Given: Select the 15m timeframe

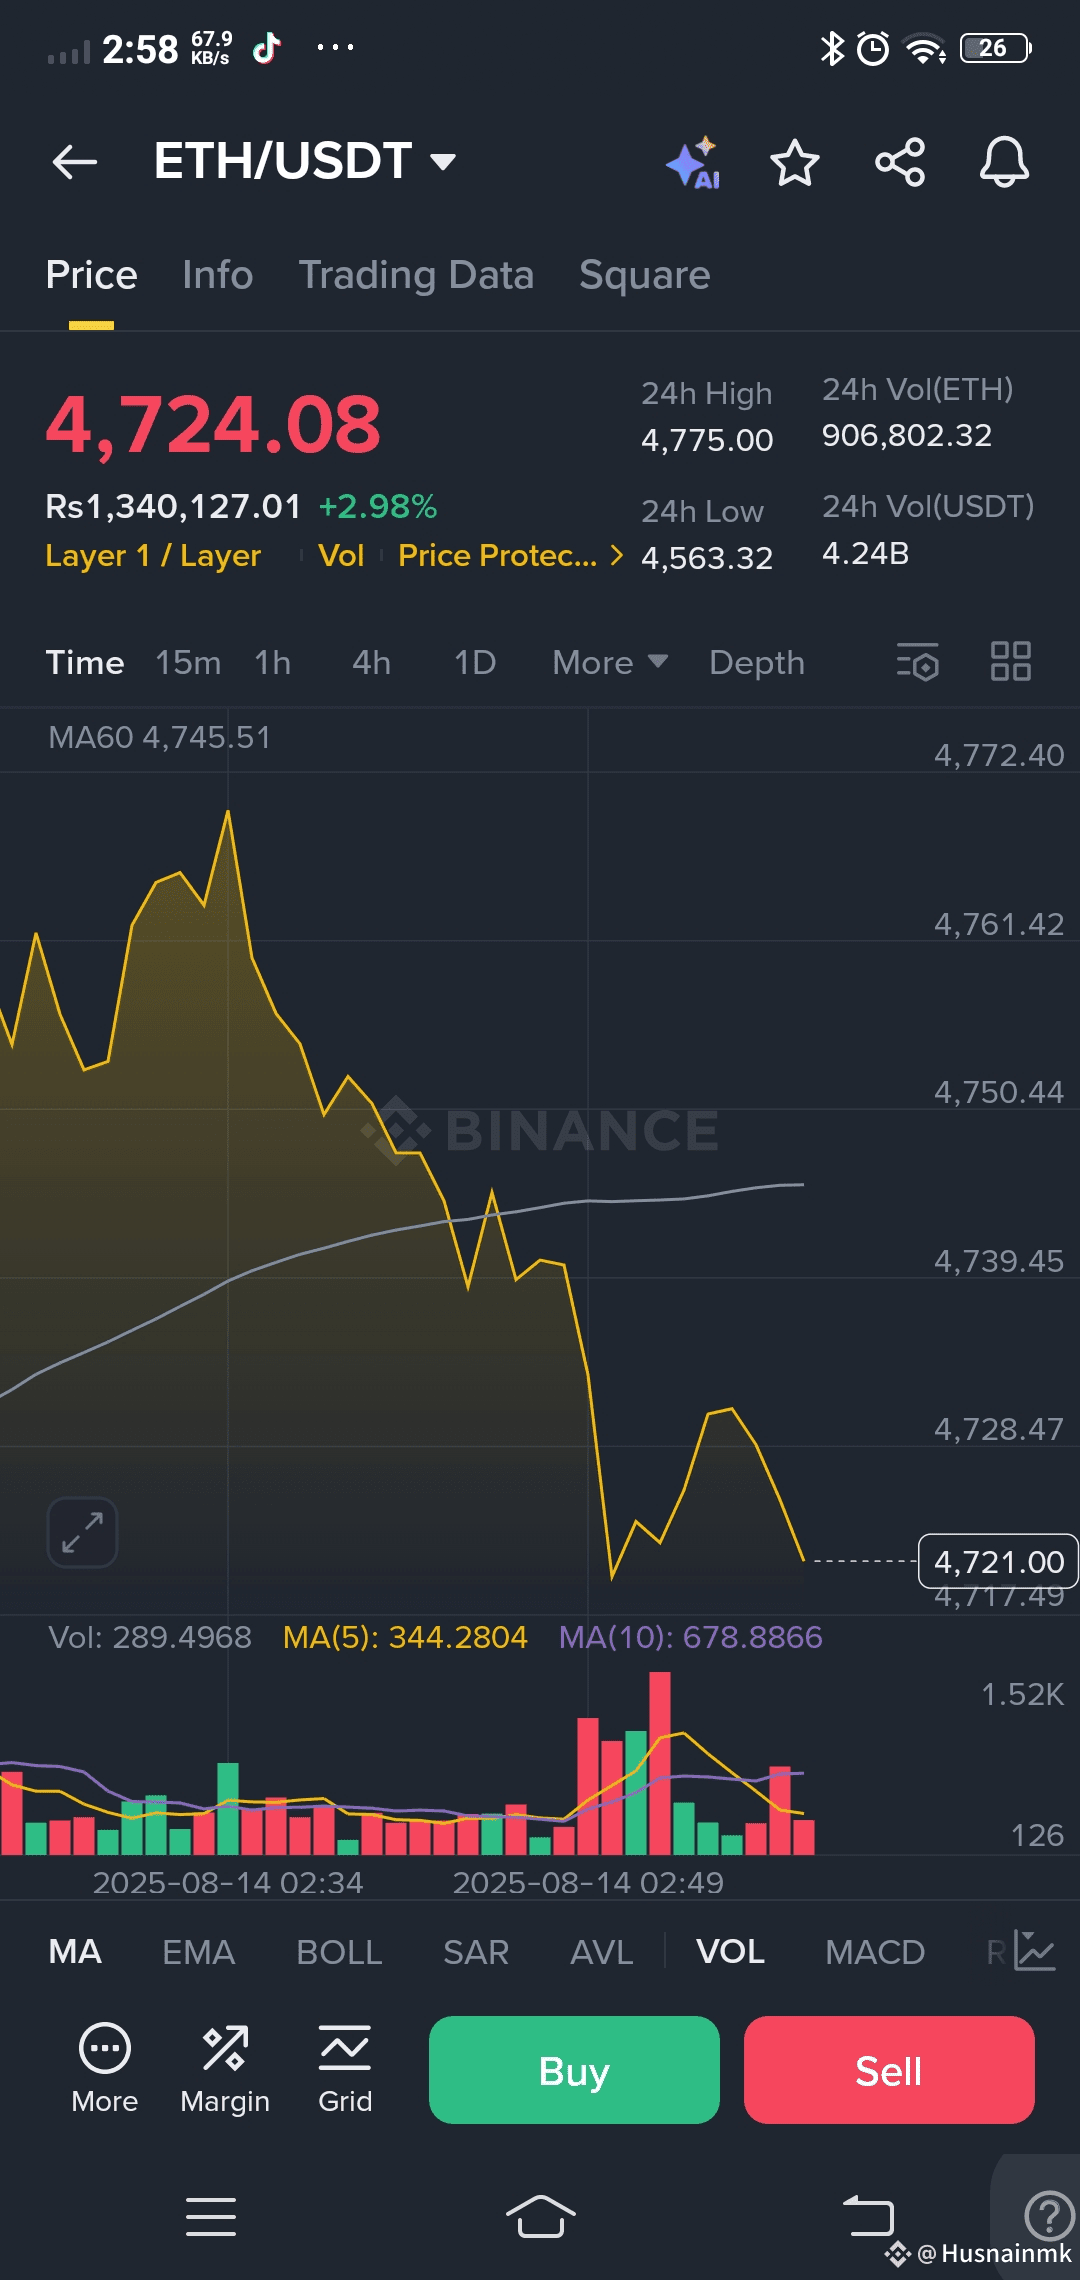Looking at the screenshot, I should [188, 662].
